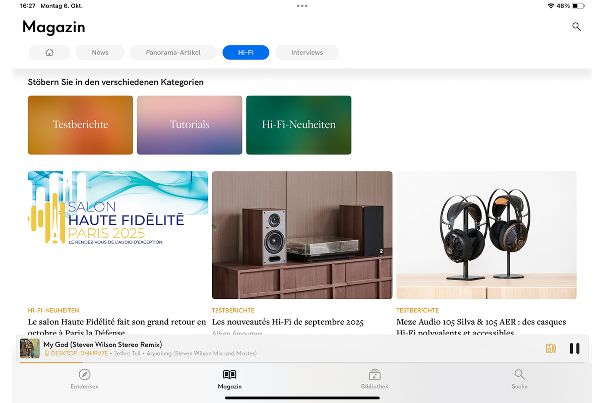Go to the Bibliothek tab icon
The width and height of the screenshot is (605, 403).
(x=374, y=375)
